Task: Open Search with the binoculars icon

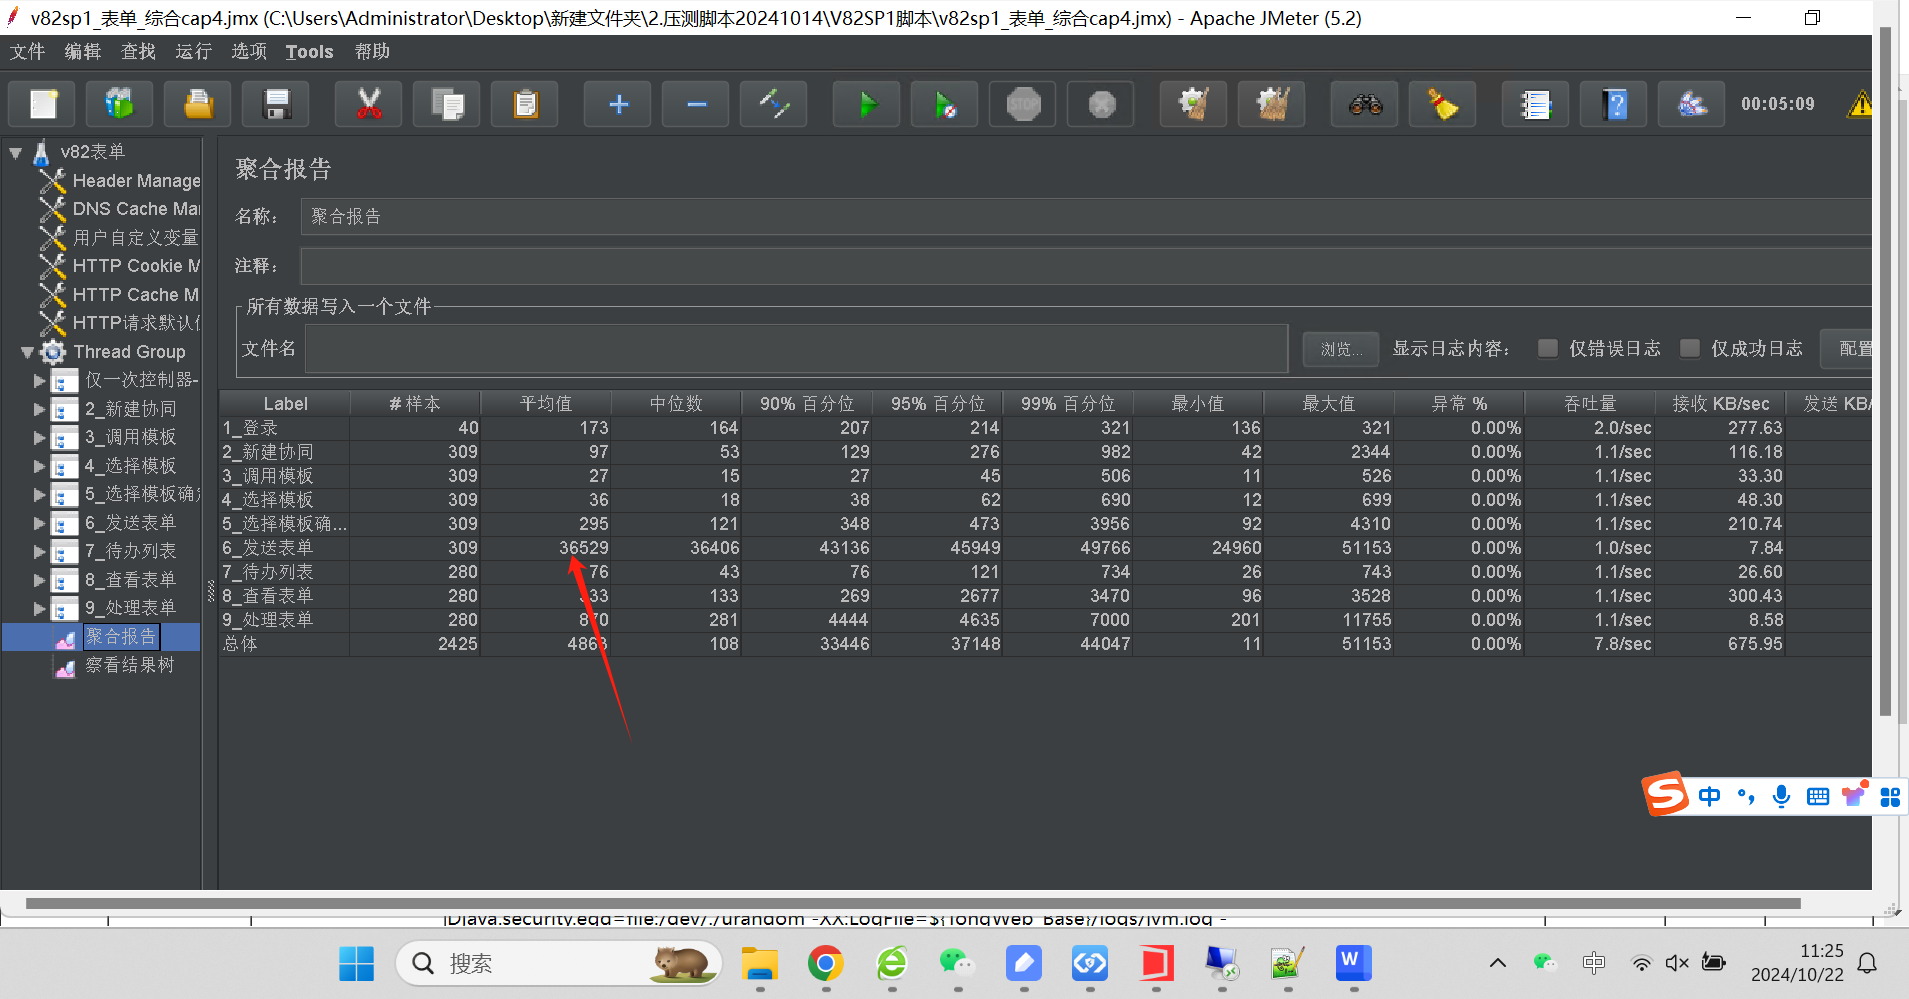Action: 1365,104
